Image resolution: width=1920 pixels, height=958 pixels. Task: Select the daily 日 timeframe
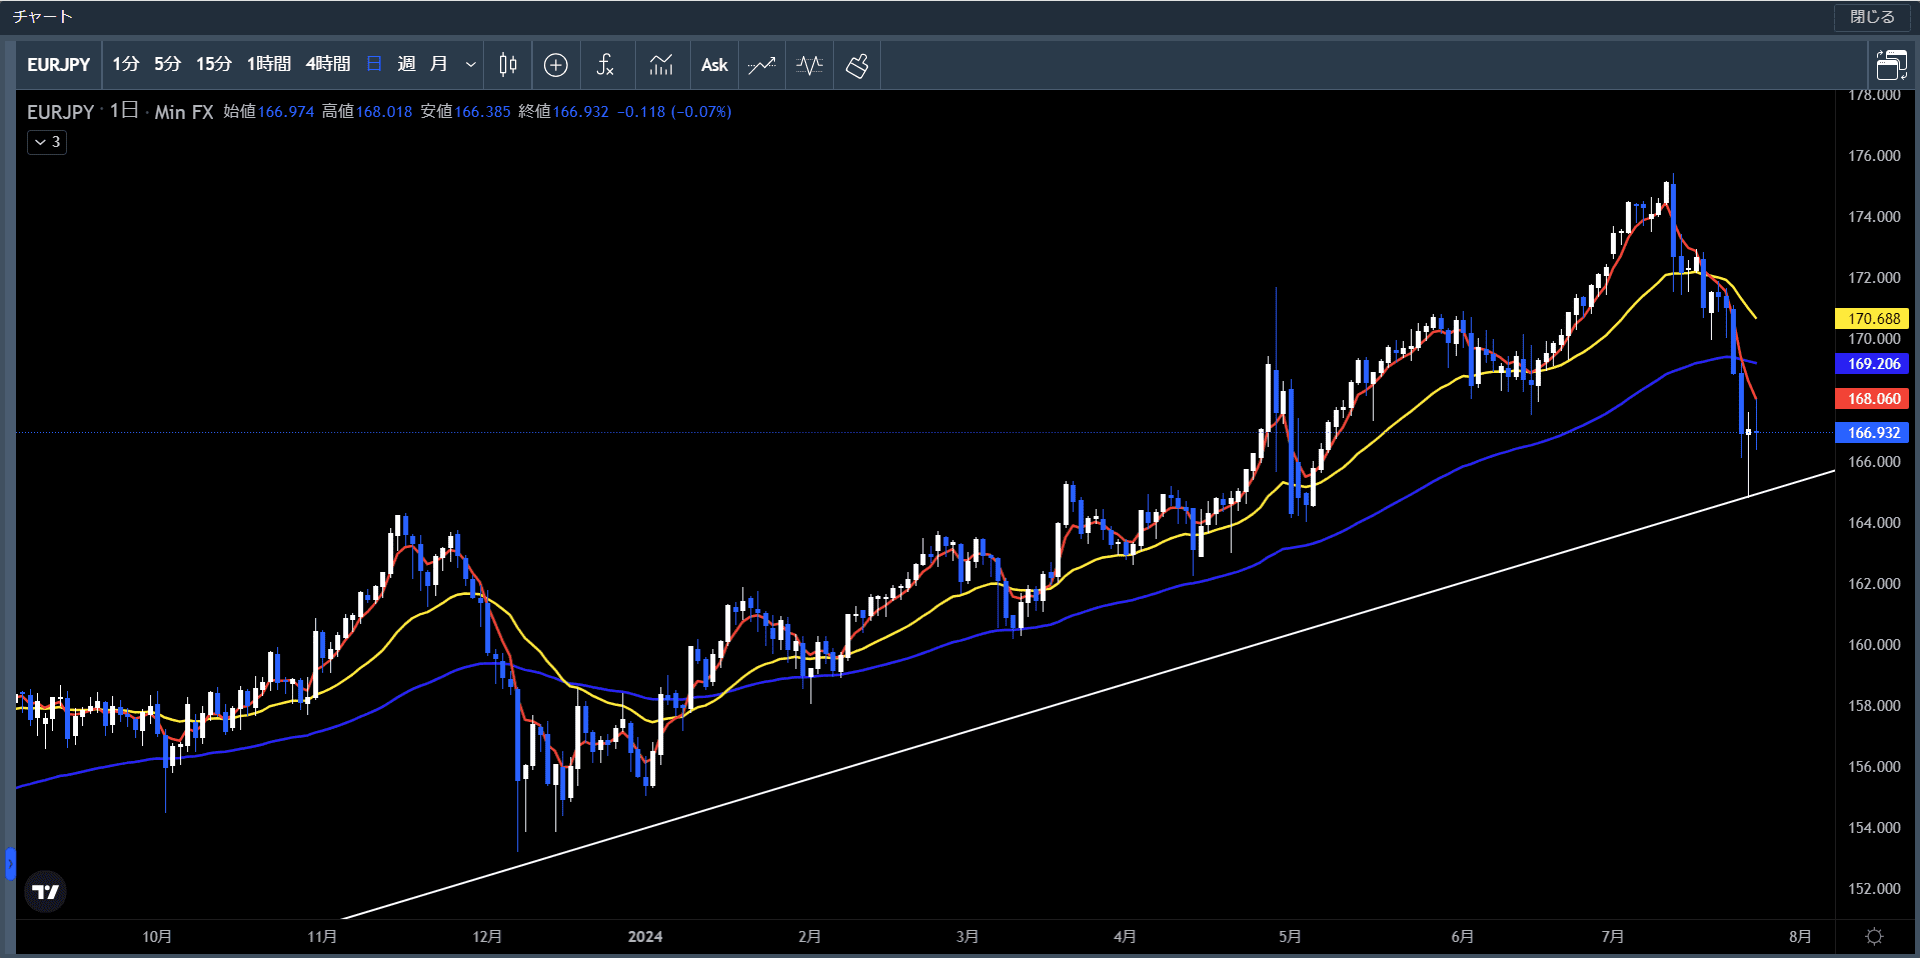pyautogui.click(x=374, y=65)
